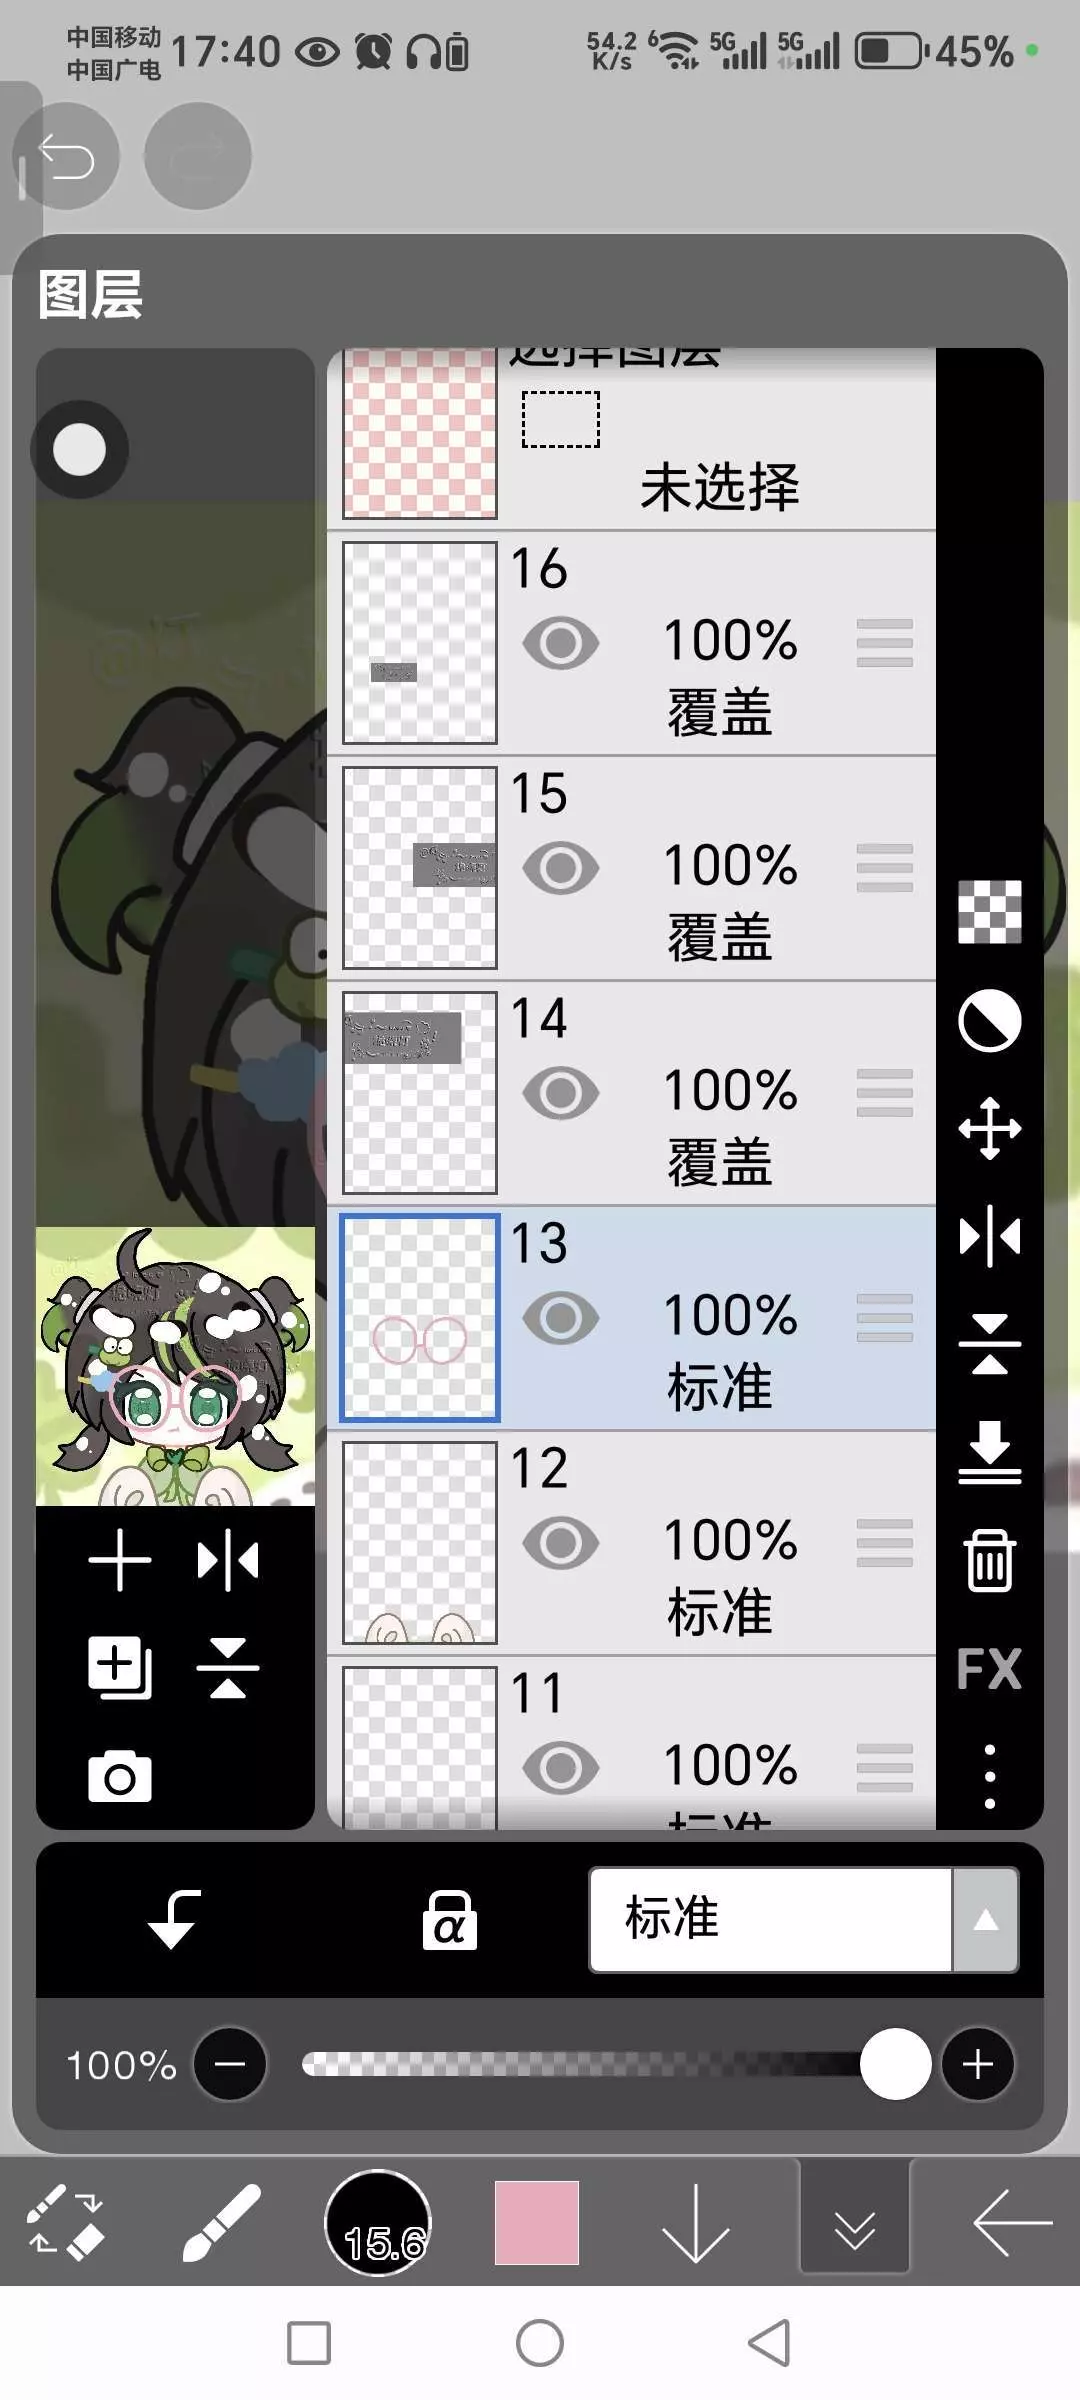Hide layer 12 using its eye
Image resolution: width=1080 pixels, height=2400 pixels.
(561, 1543)
